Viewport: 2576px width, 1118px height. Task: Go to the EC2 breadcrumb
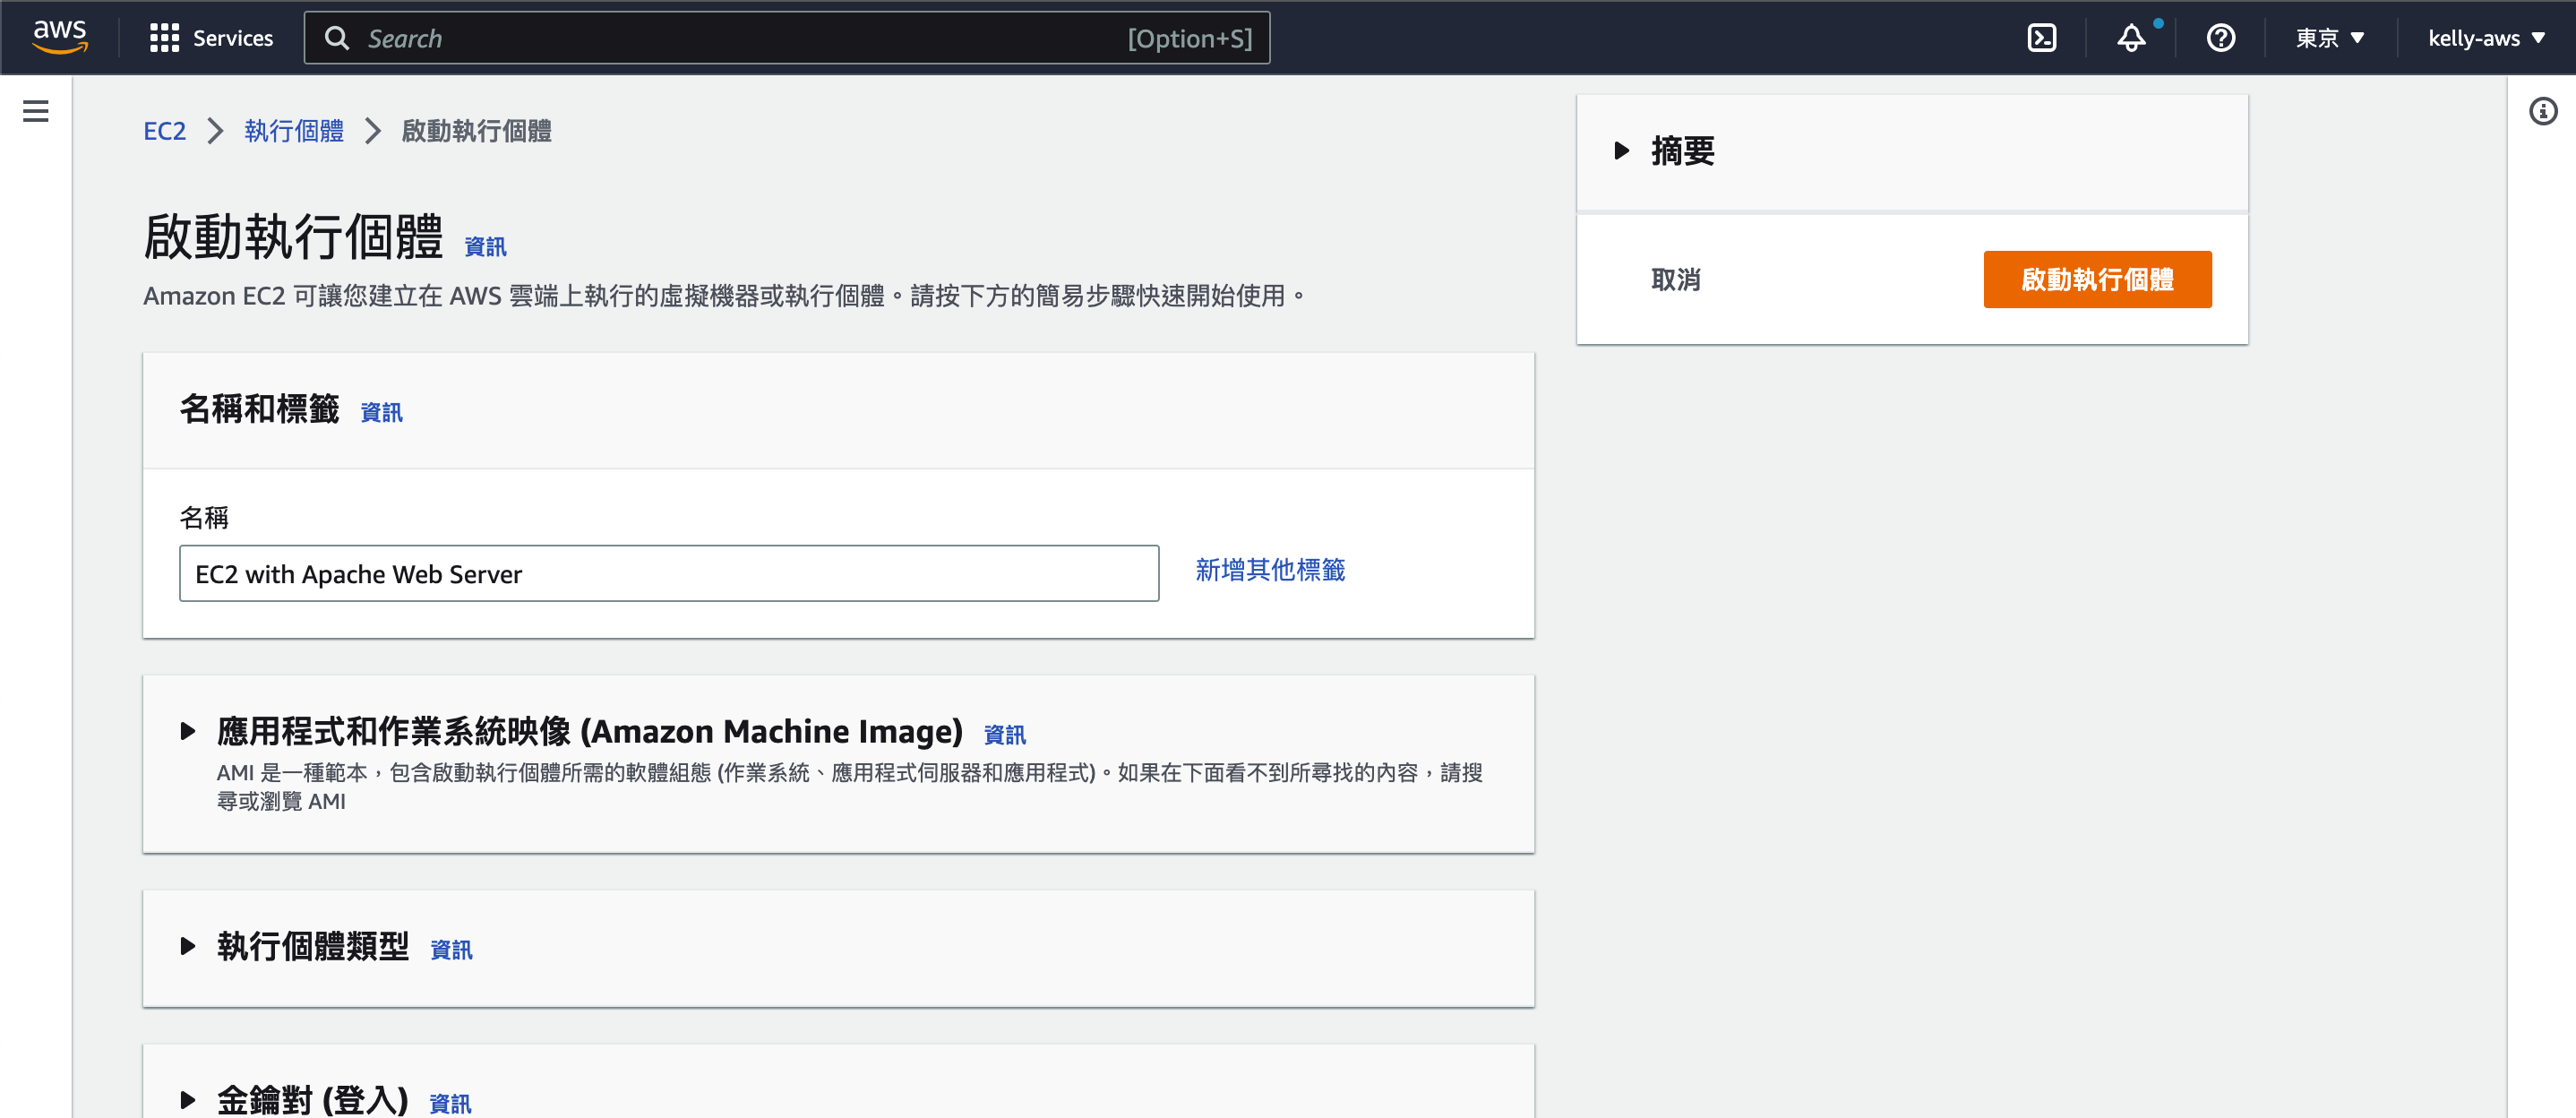tap(164, 131)
